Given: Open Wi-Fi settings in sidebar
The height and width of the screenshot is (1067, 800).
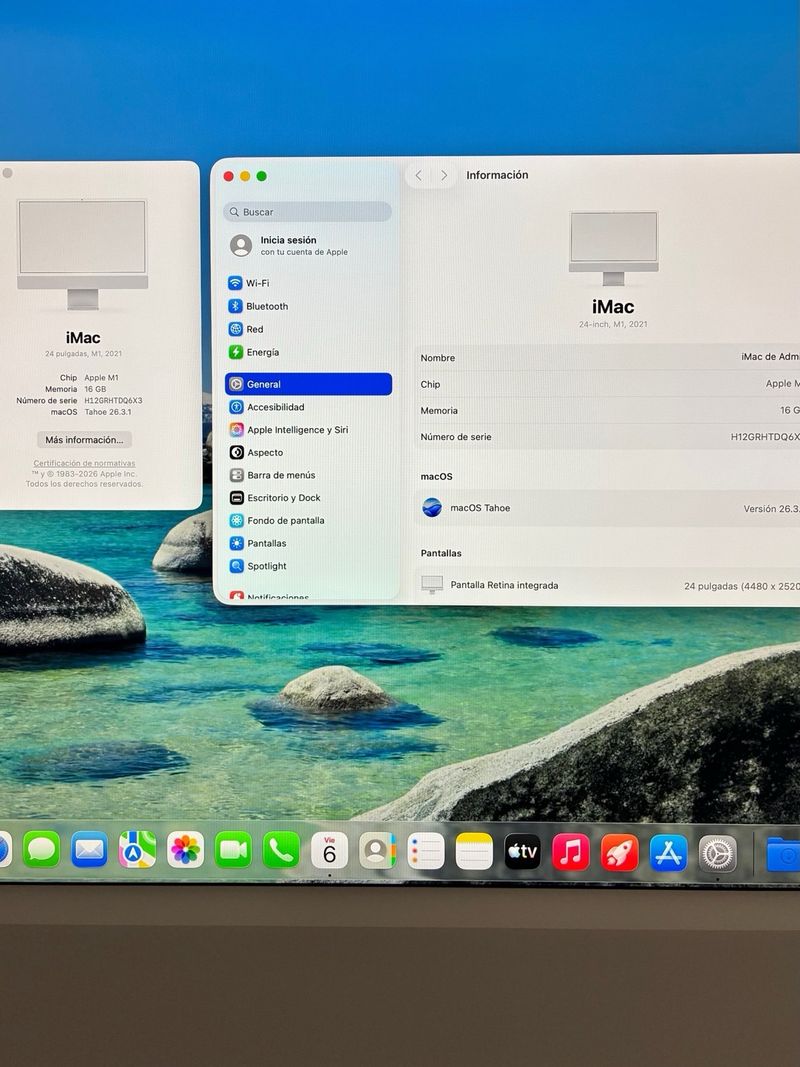Looking at the screenshot, I should 307,283.
